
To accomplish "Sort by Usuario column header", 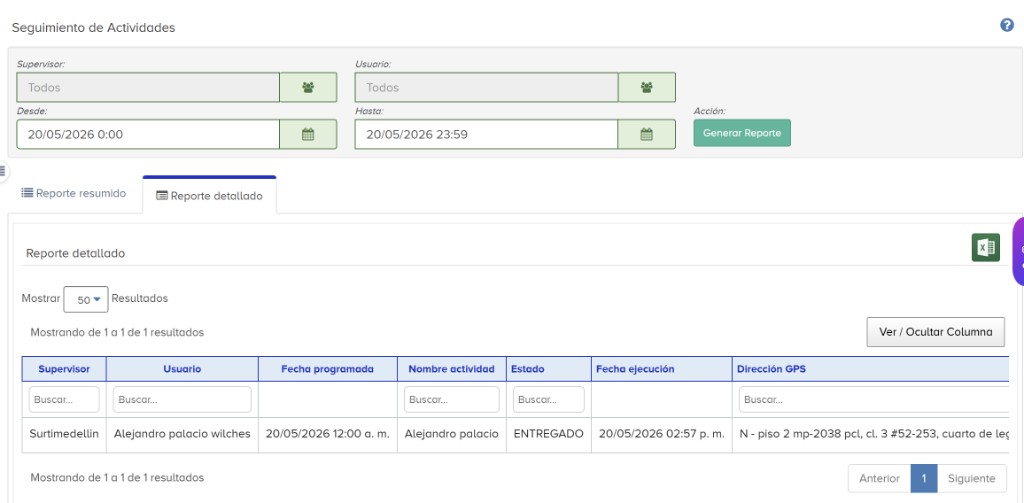I will (x=182, y=369).
